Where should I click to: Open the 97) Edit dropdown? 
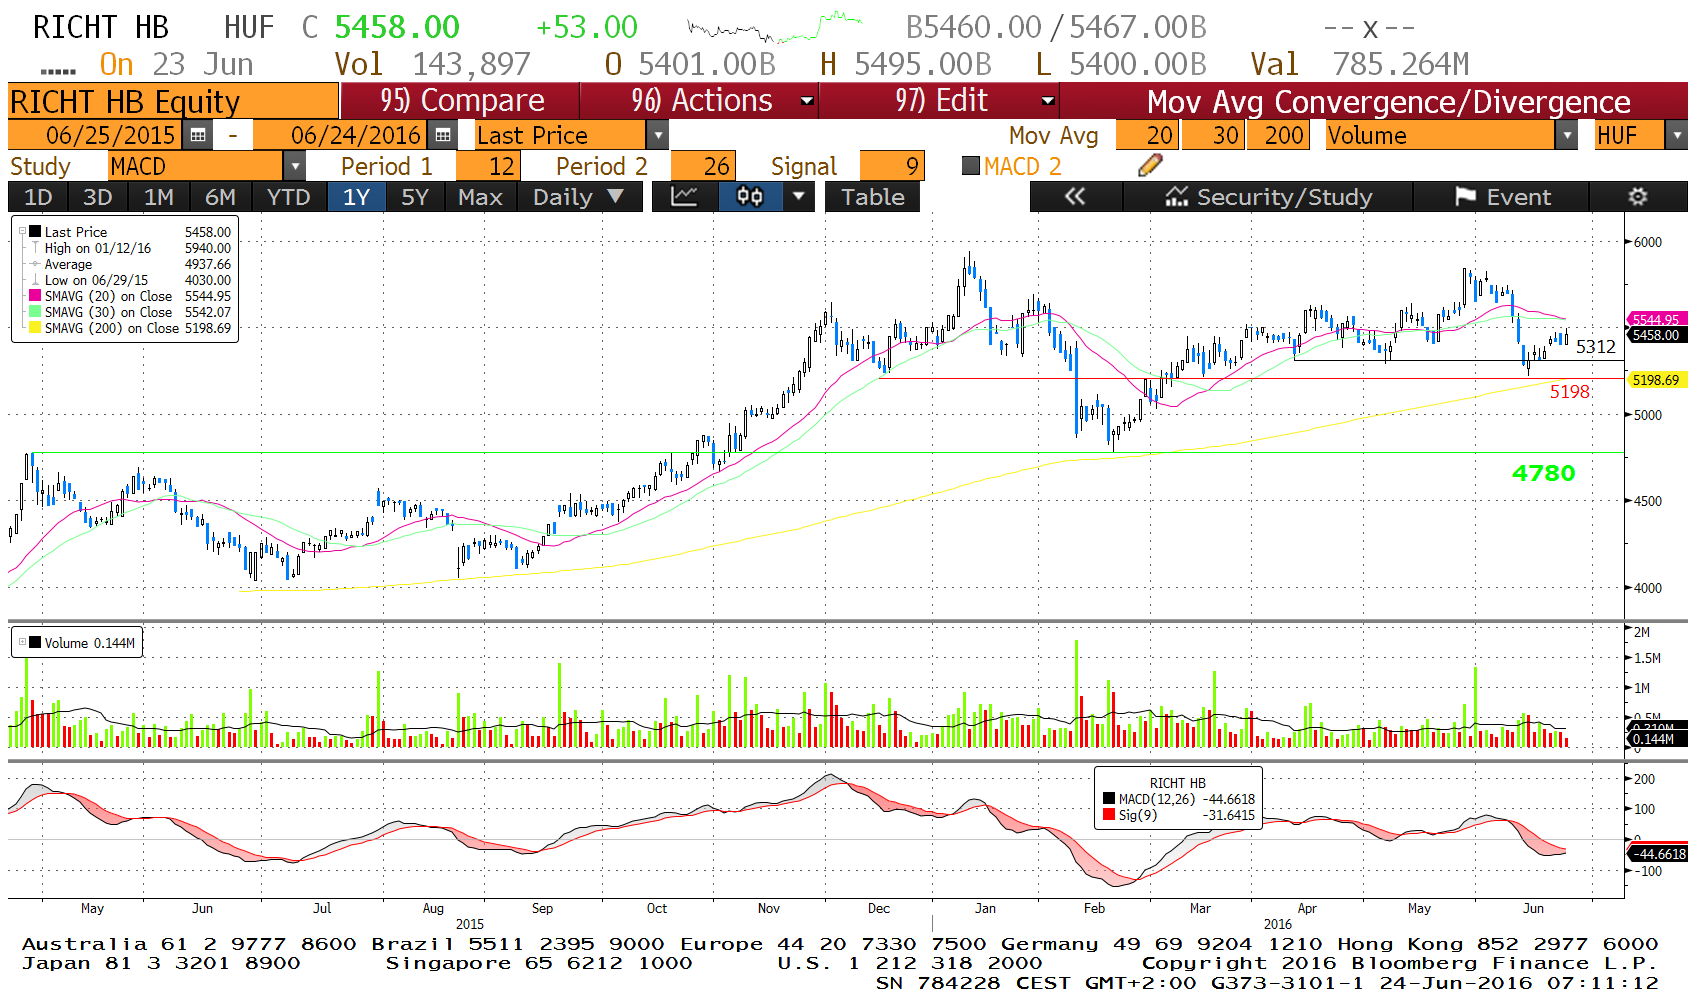coord(1048,101)
